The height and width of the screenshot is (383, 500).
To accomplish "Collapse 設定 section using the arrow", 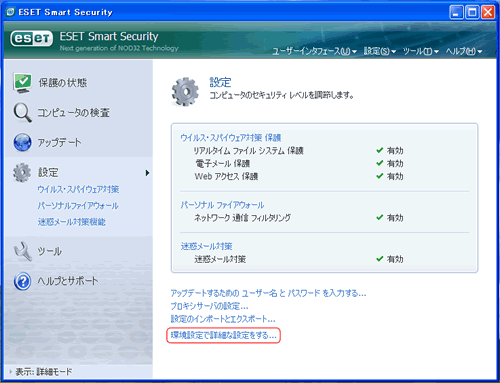I will click(147, 173).
